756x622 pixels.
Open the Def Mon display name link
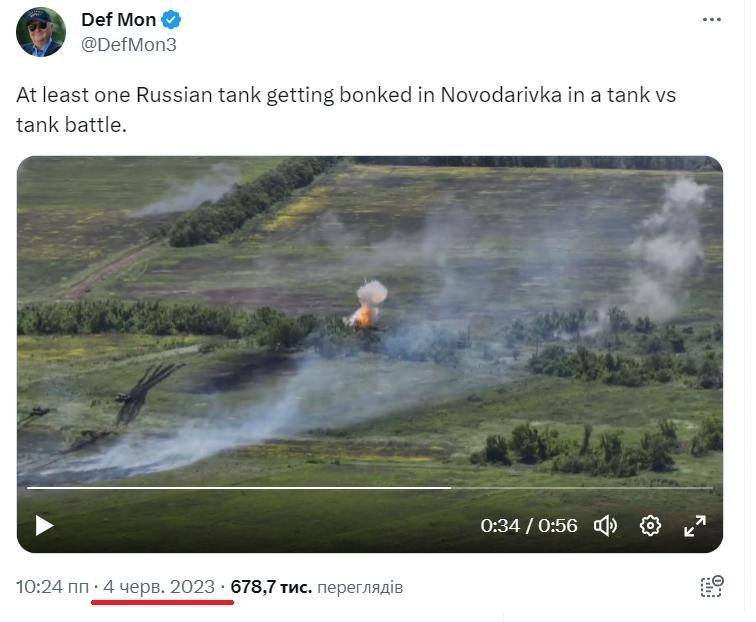pyautogui.click(x=119, y=20)
